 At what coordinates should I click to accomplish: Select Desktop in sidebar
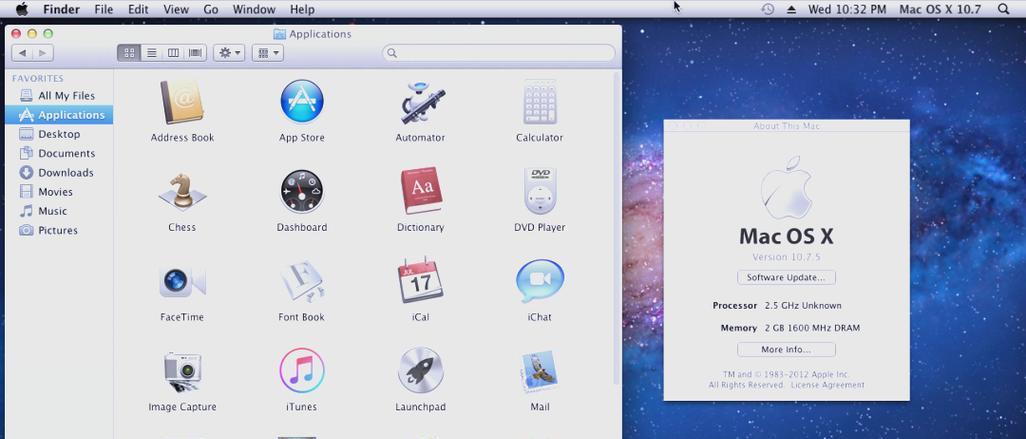click(x=59, y=134)
